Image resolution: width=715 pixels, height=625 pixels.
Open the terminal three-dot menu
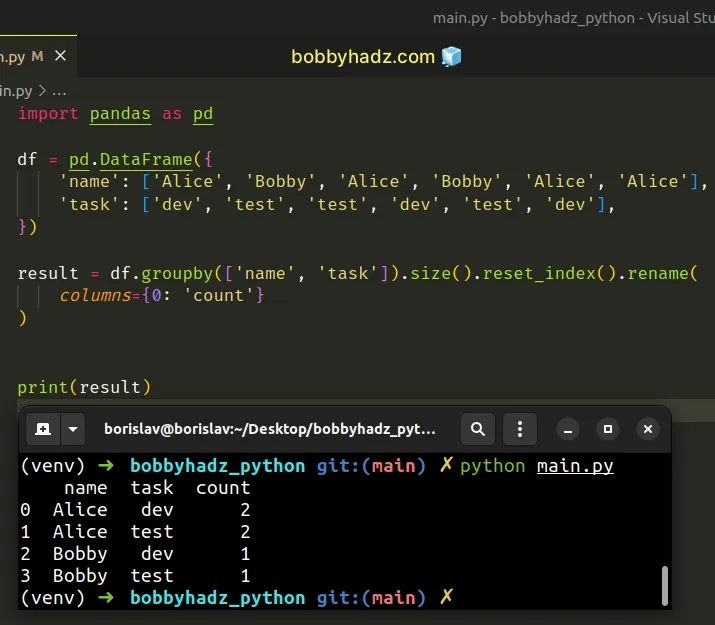pyautogui.click(x=520, y=429)
